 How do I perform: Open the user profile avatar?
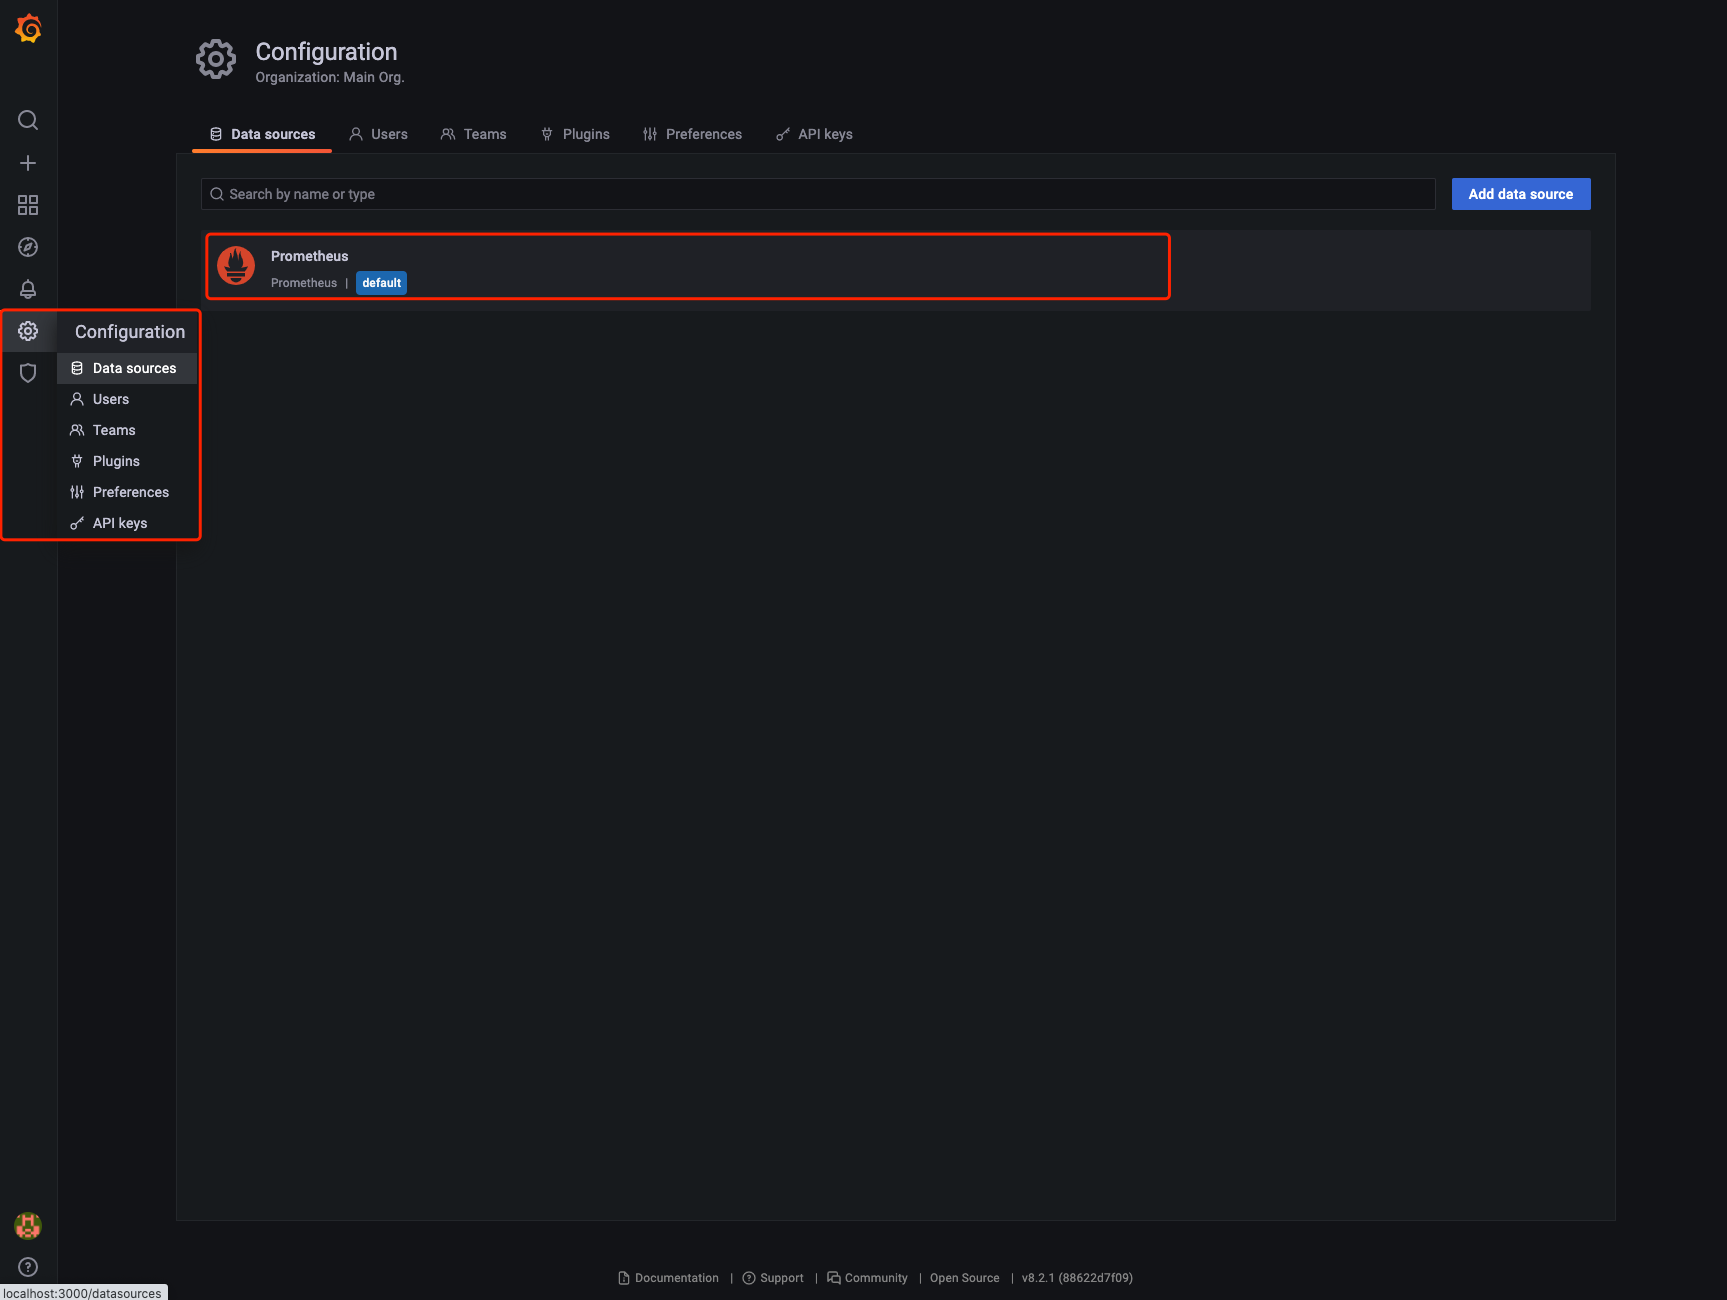coord(28,1225)
